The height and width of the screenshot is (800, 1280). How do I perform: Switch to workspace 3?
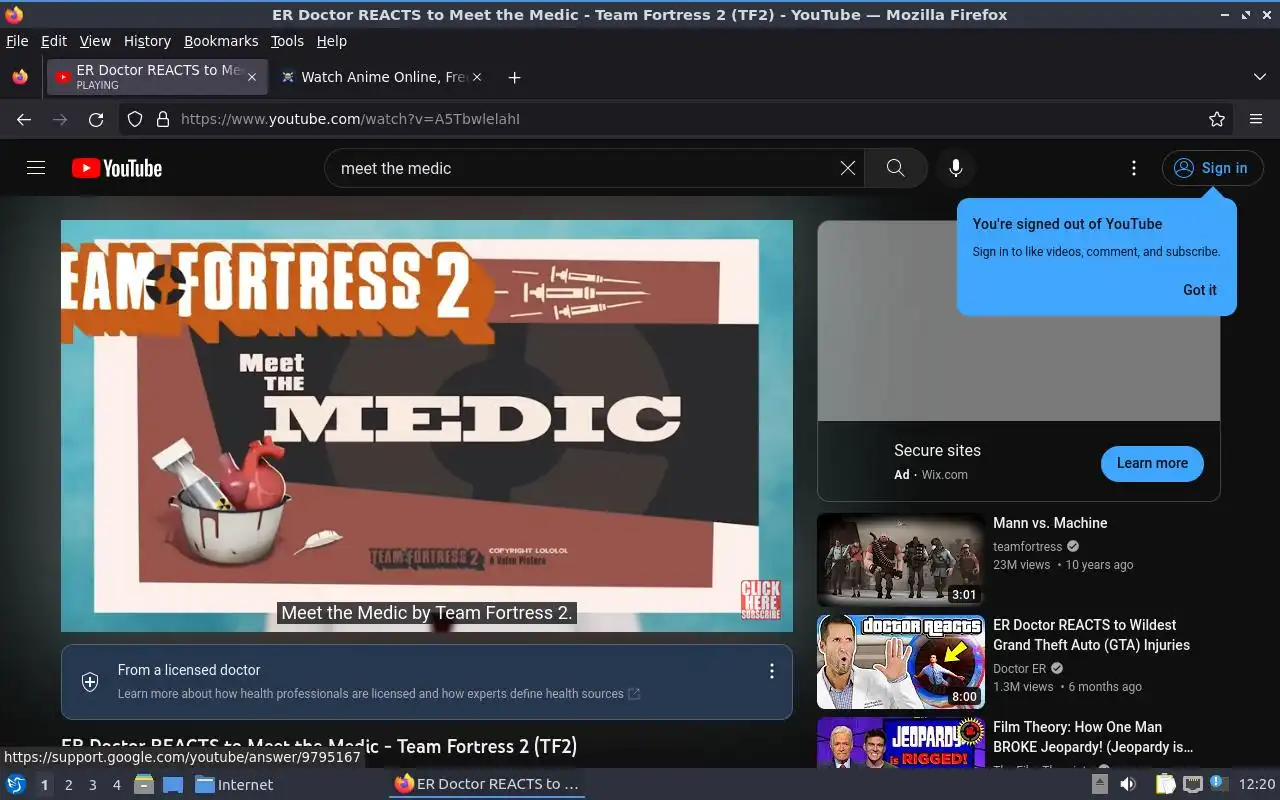click(x=92, y=785)
